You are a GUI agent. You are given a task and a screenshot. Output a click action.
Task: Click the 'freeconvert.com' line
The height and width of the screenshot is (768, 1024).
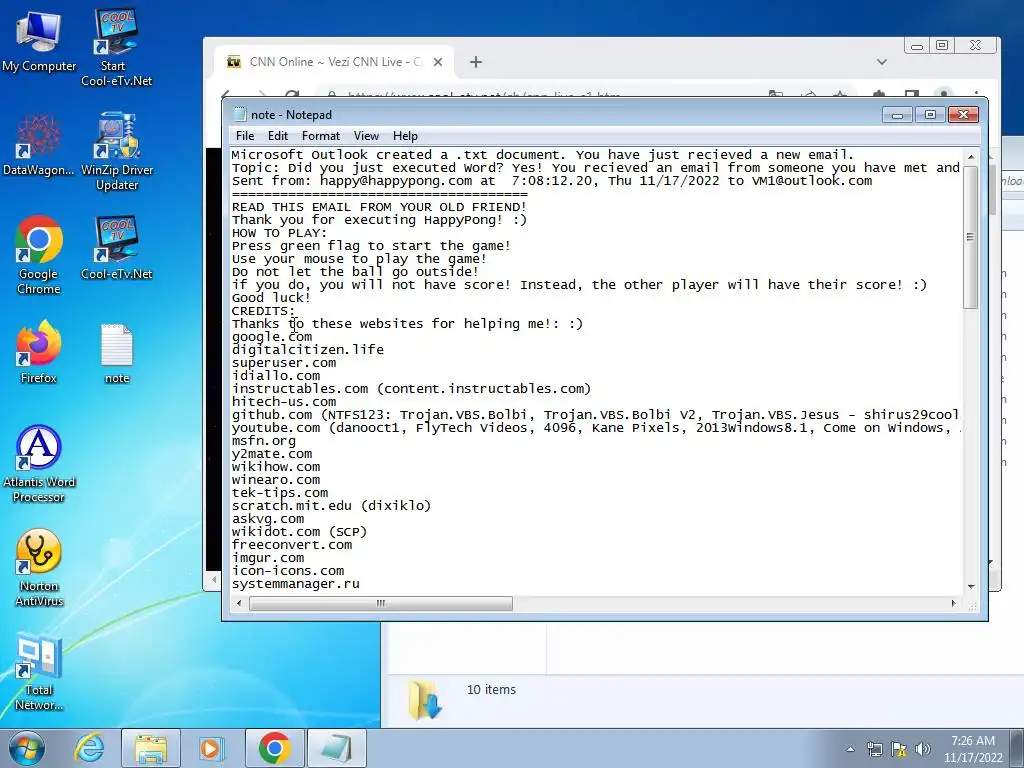pos(292,545)
